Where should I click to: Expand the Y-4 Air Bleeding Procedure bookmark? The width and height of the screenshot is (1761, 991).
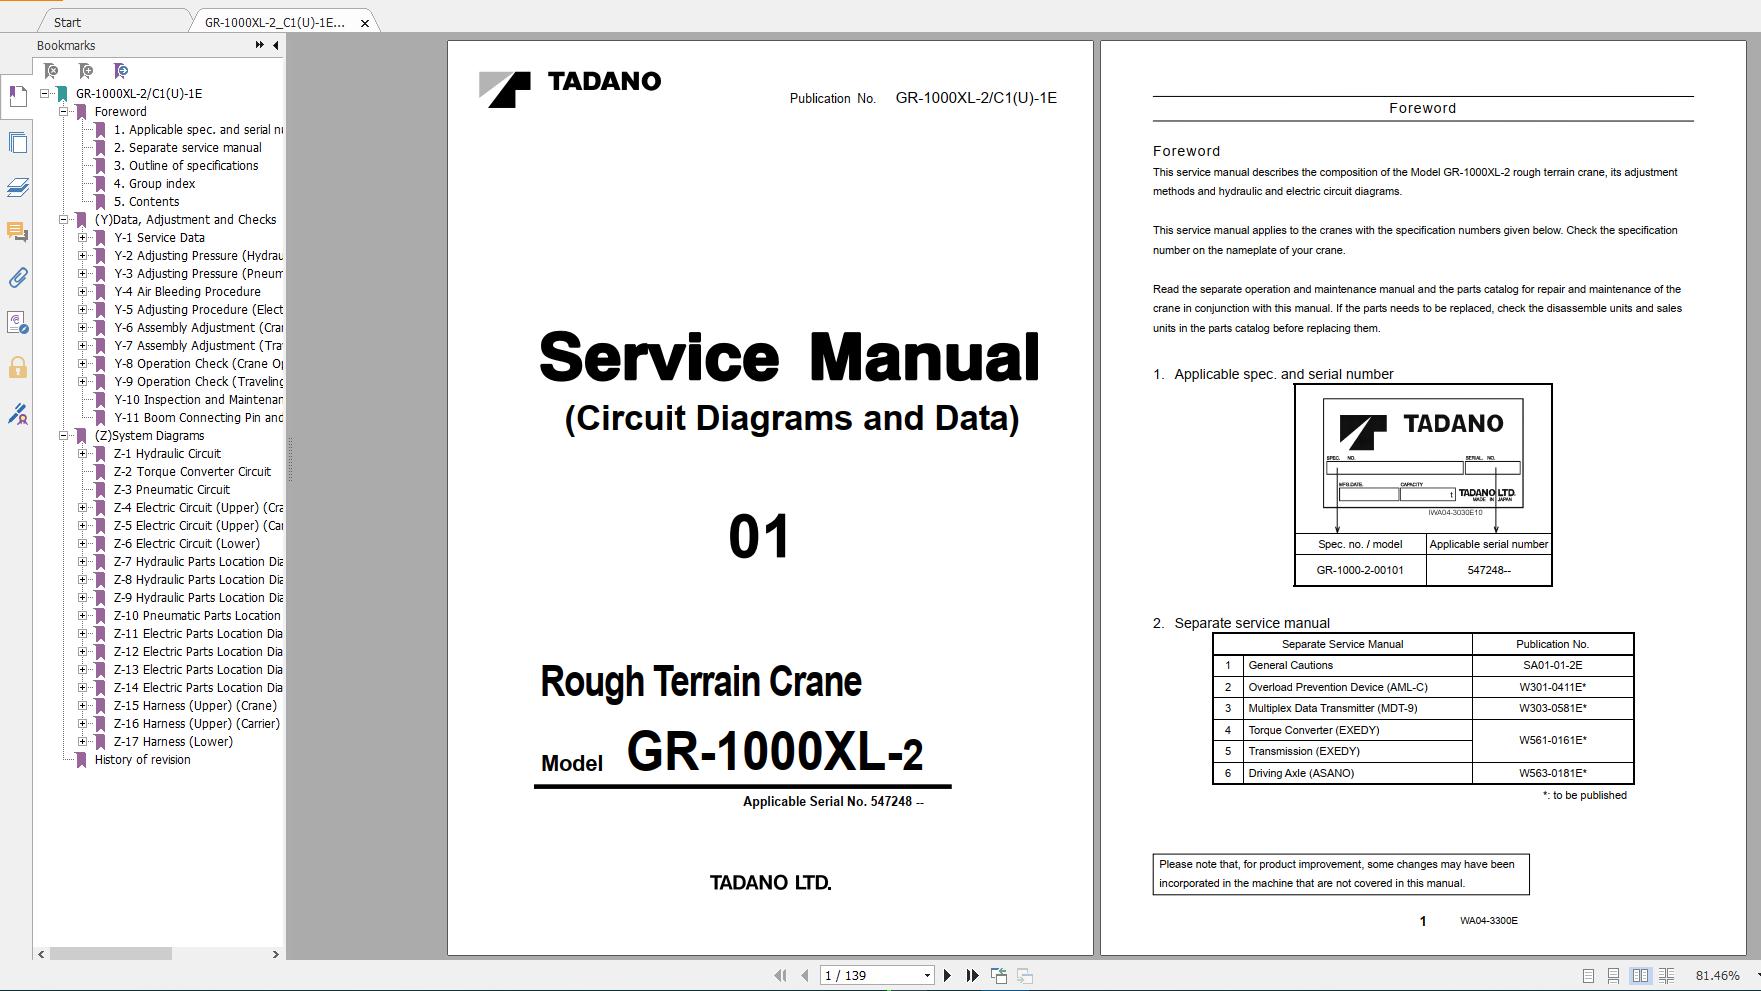[x=83, y=292]
